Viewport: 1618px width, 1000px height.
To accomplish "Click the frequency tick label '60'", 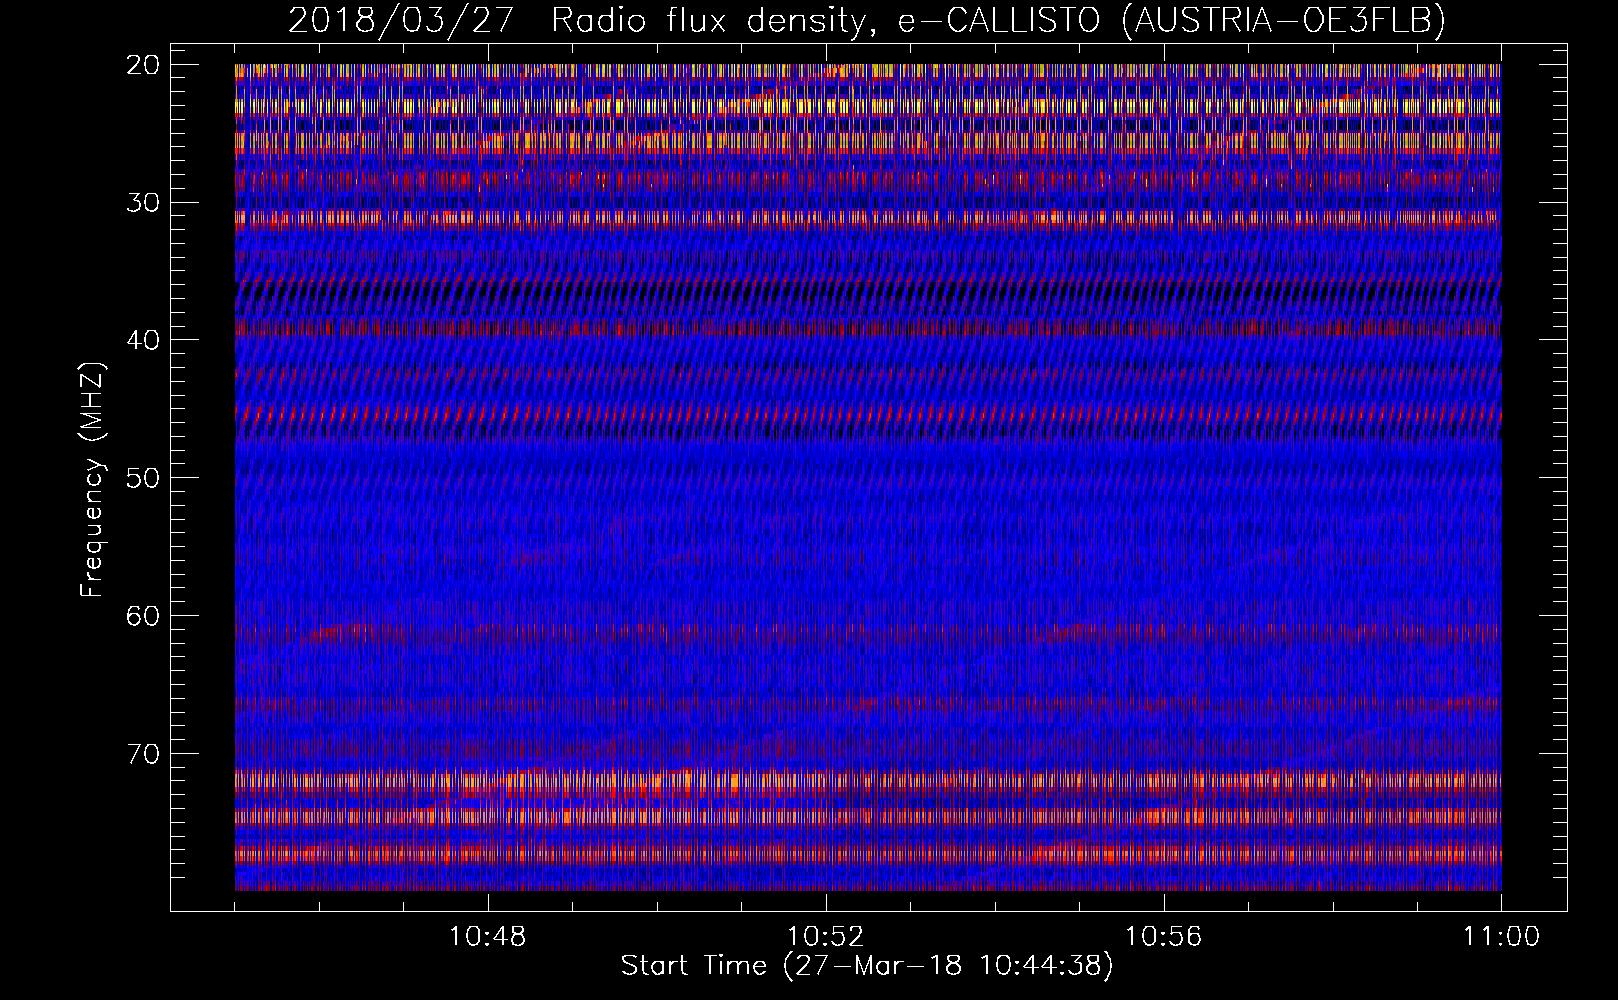I will pos(143,616).
